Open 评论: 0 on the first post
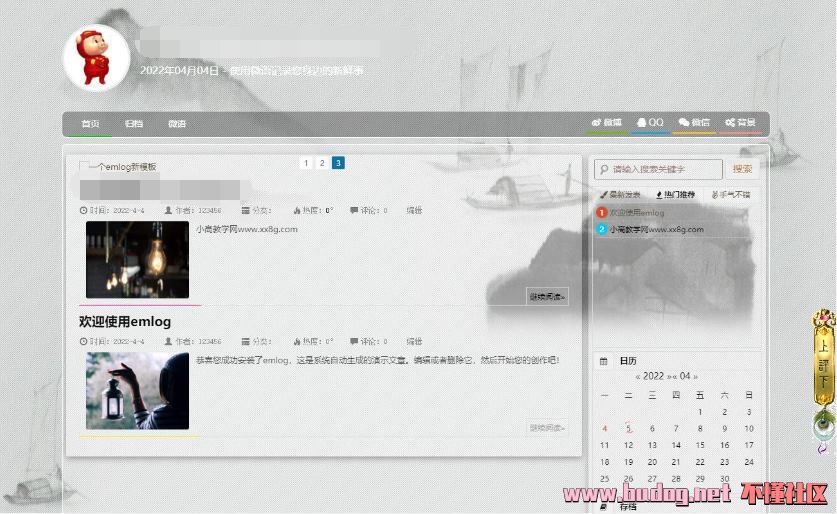This screenshot has width=837, height=514. coord(369,210)
